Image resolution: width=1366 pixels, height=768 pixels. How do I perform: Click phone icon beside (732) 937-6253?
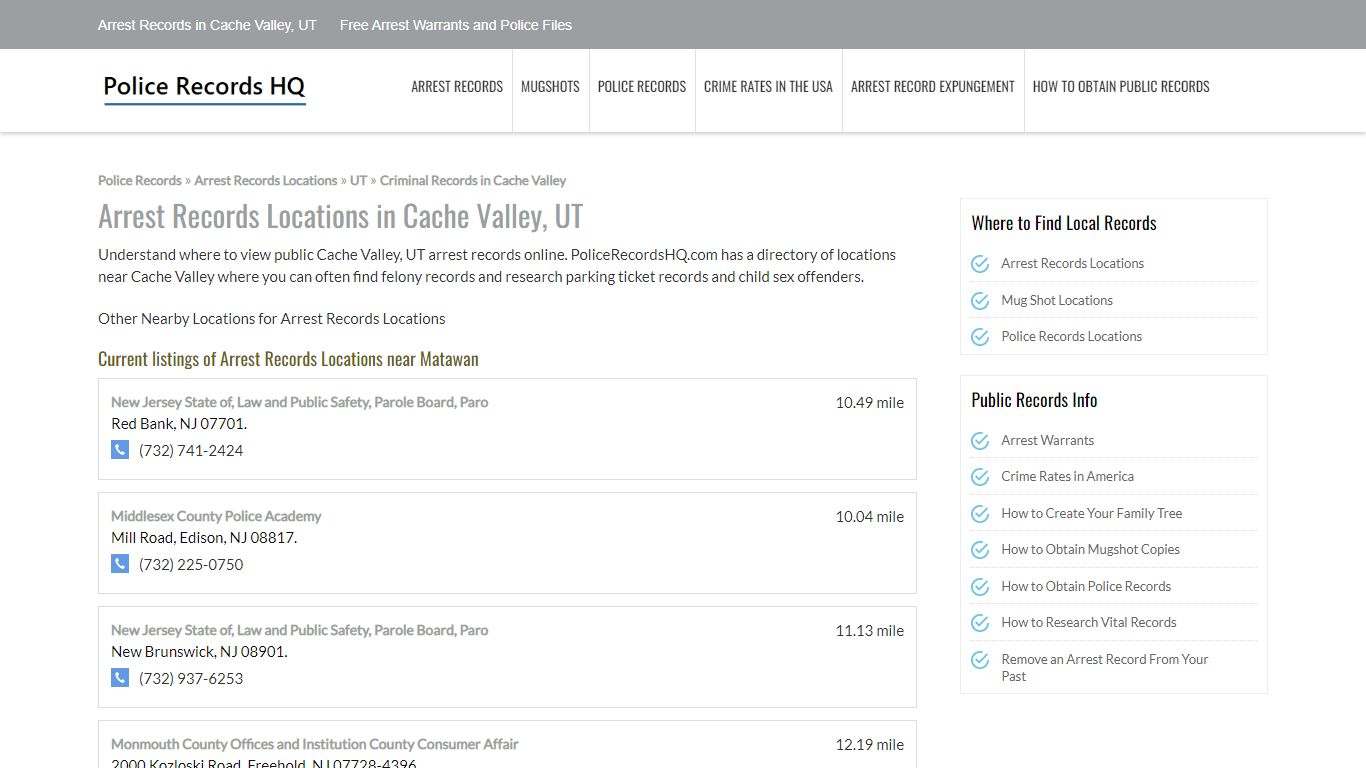pyautogui.click(x=120, y=678)
